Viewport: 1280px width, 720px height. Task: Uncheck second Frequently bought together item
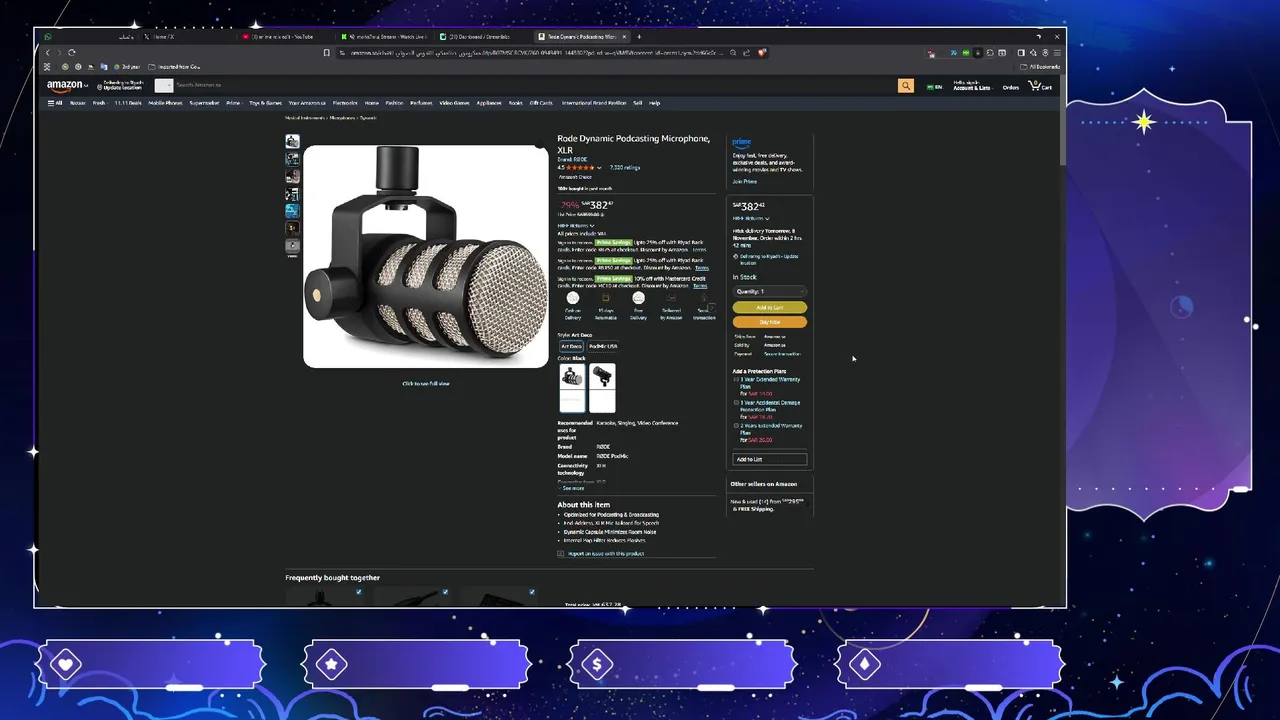pos(445,592)
